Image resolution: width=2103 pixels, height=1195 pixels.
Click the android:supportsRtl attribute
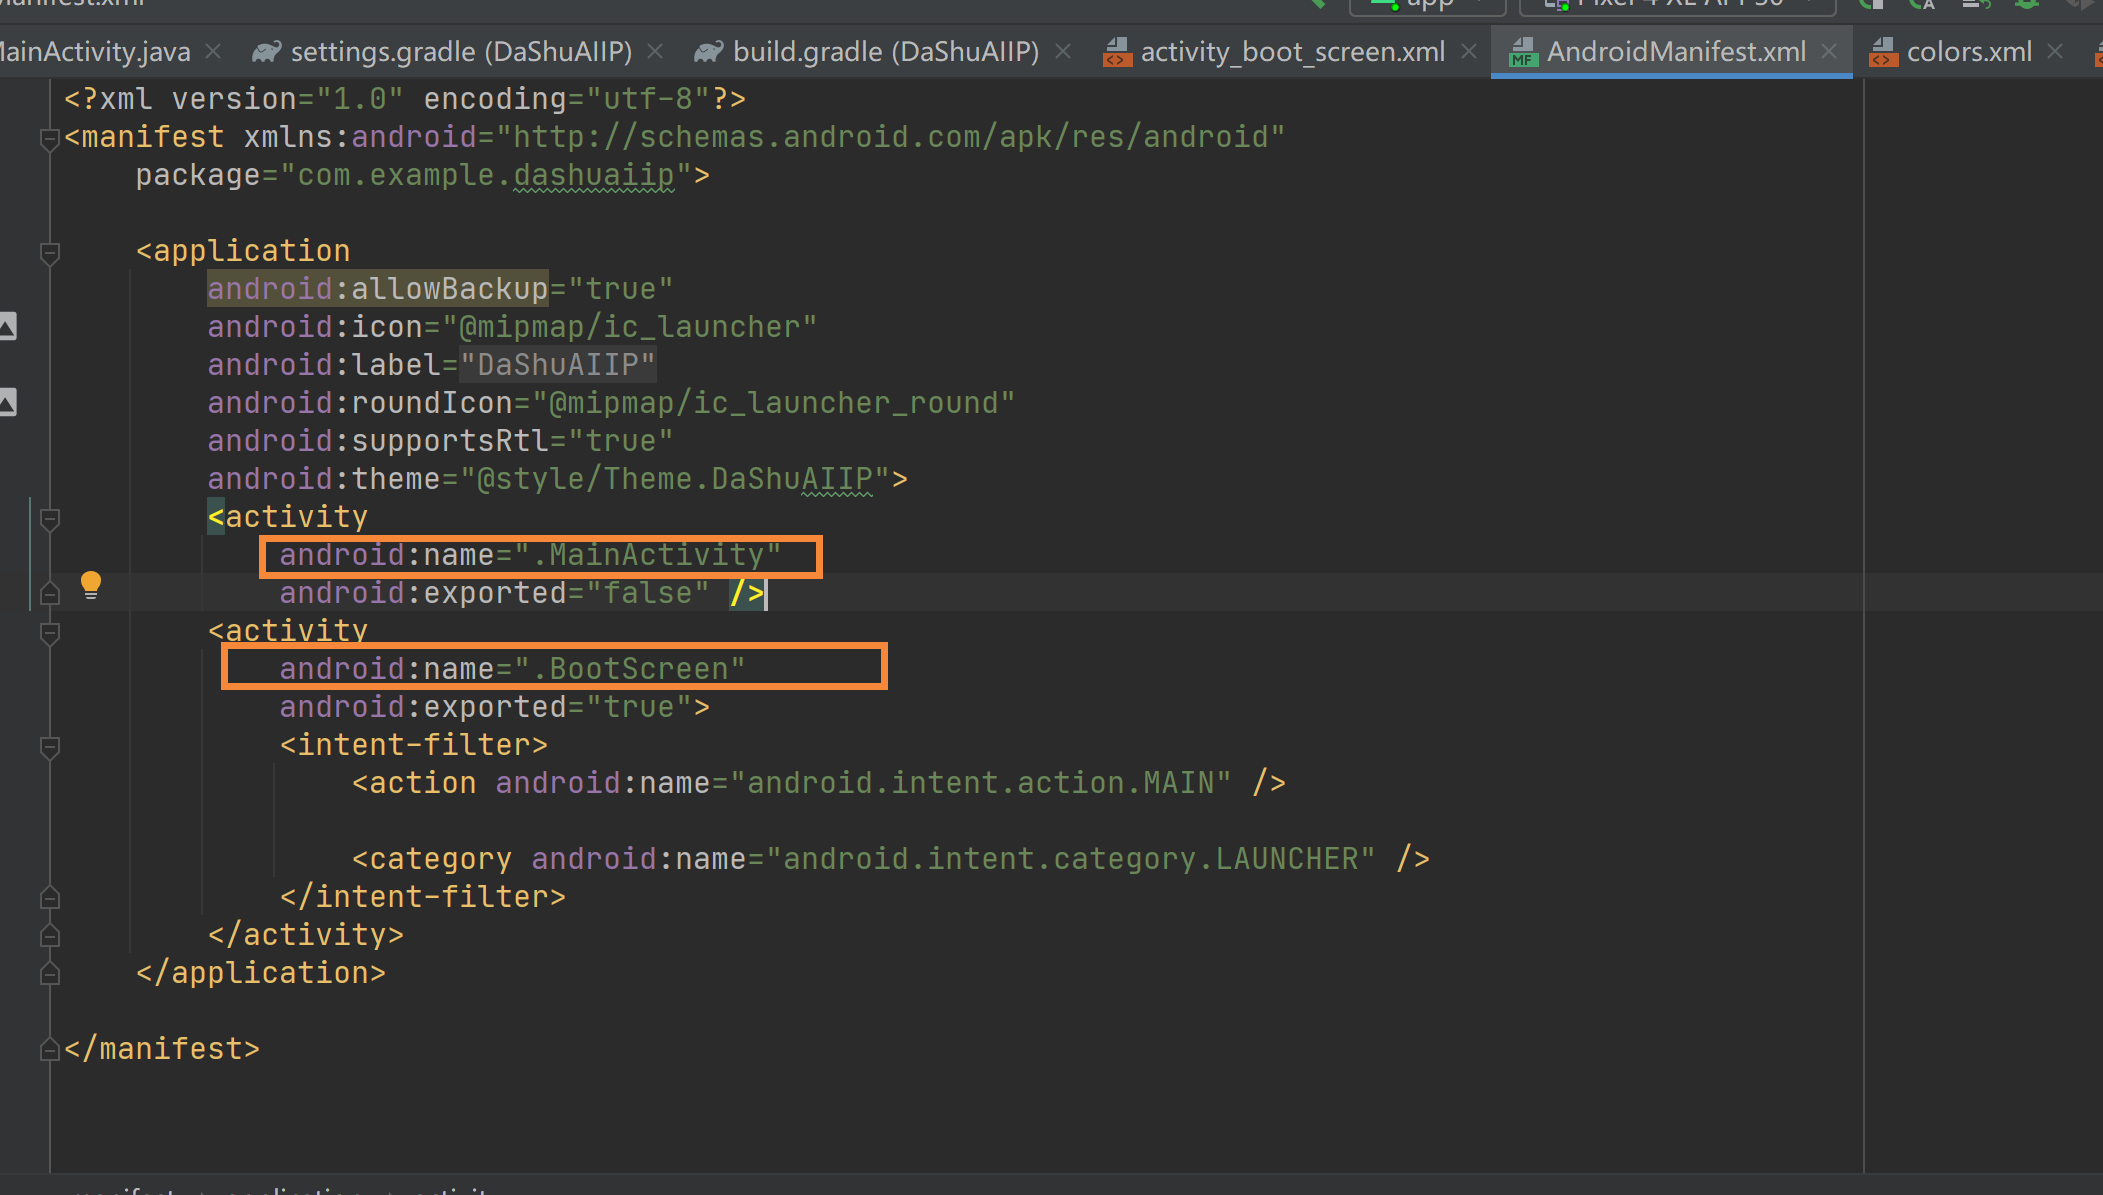[378, 441]
